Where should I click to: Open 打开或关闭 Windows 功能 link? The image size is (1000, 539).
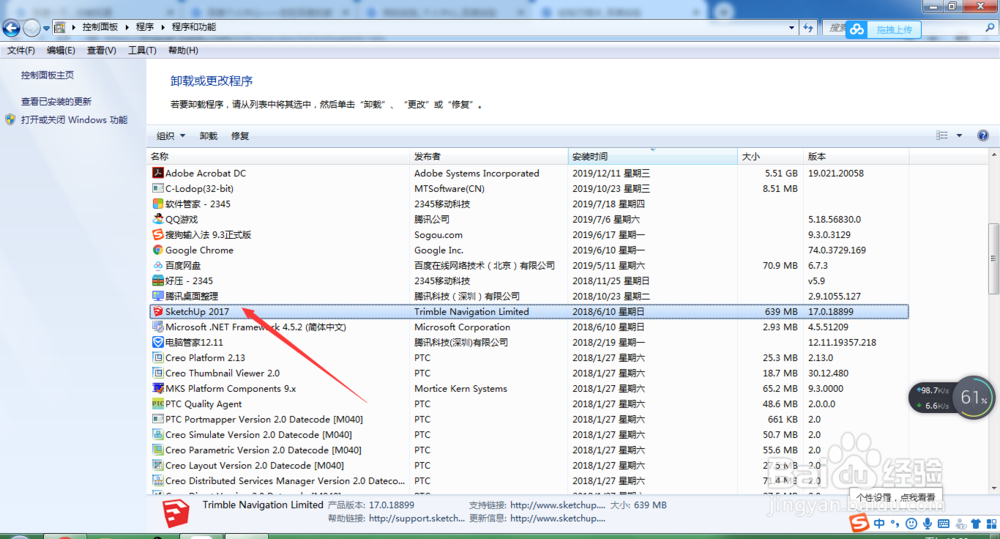pos(74,120)
